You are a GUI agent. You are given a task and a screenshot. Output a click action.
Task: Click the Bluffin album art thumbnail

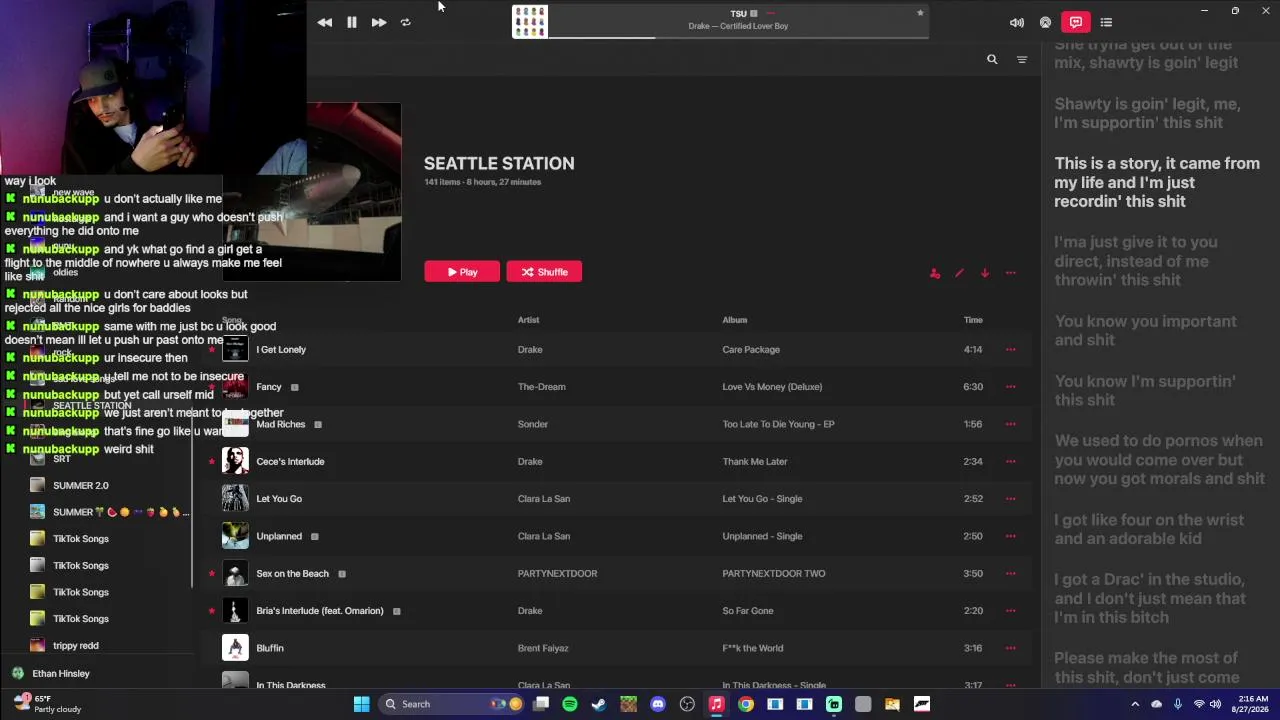tap(235, 648)
